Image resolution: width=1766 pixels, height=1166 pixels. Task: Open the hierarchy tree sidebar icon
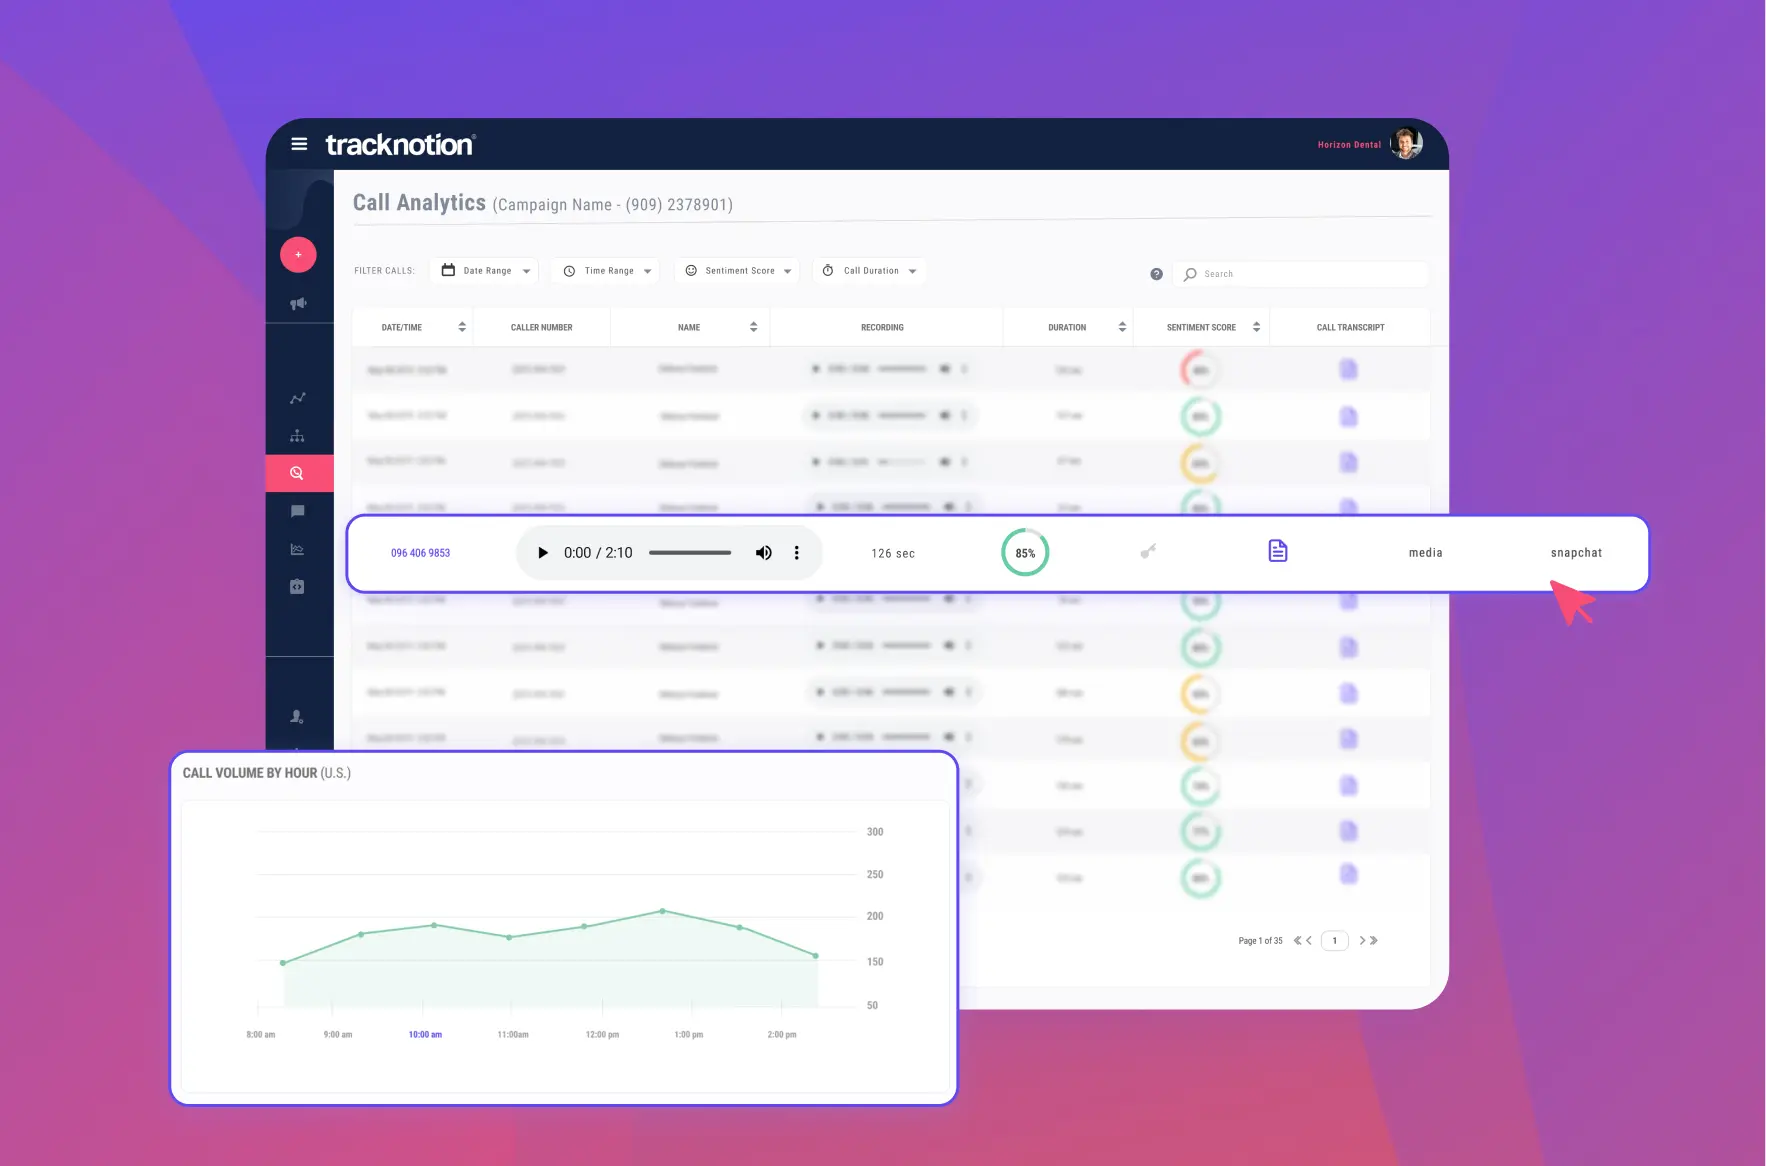point(297,436)
